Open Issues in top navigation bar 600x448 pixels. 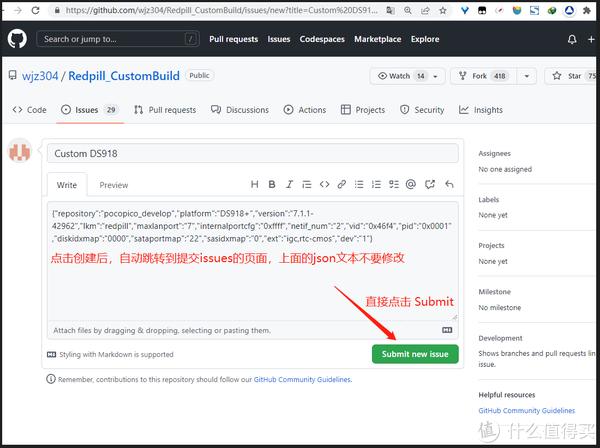(279, 39)
